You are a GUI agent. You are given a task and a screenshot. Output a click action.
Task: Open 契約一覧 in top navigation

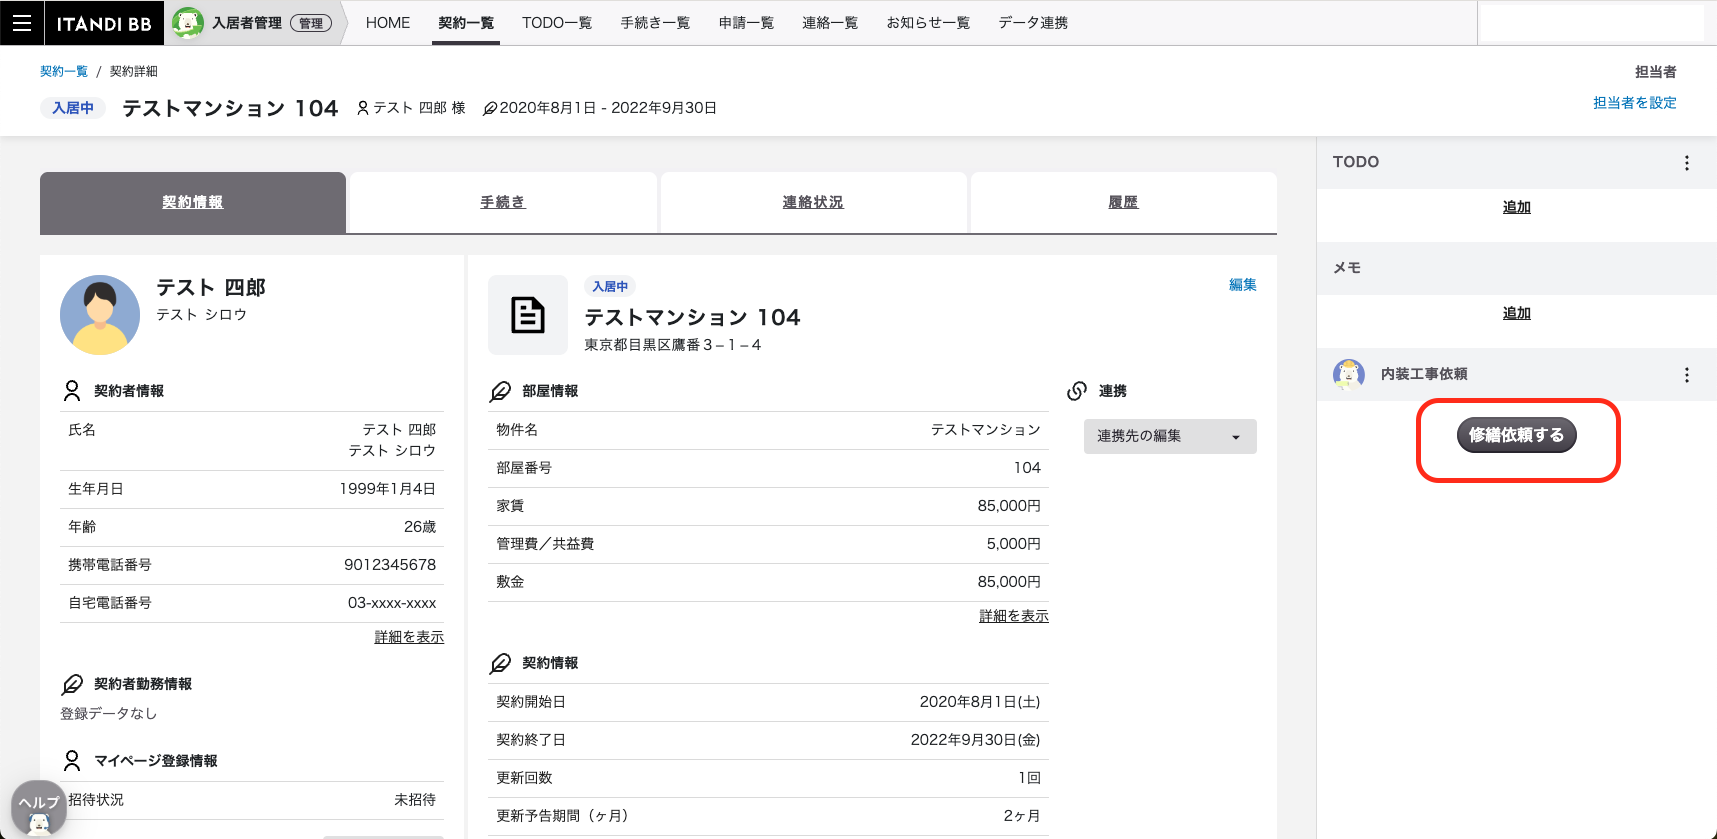tap(466, 23)
